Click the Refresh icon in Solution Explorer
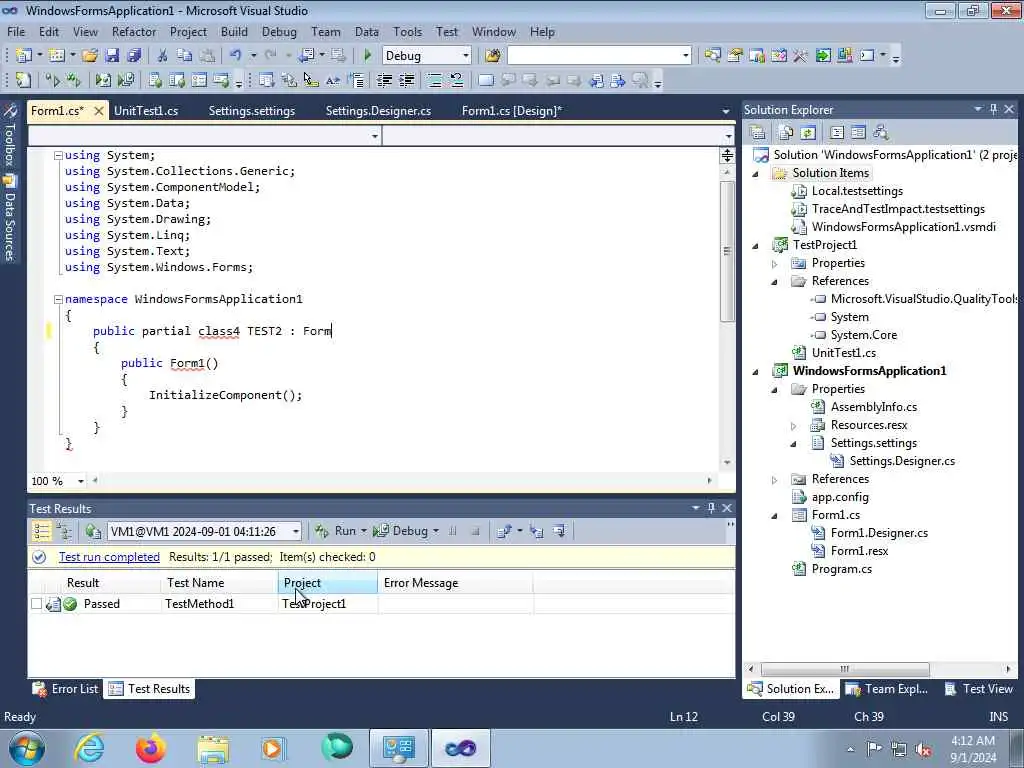The height and width of the screenshot is (768, 1024). tap(808, 133)
